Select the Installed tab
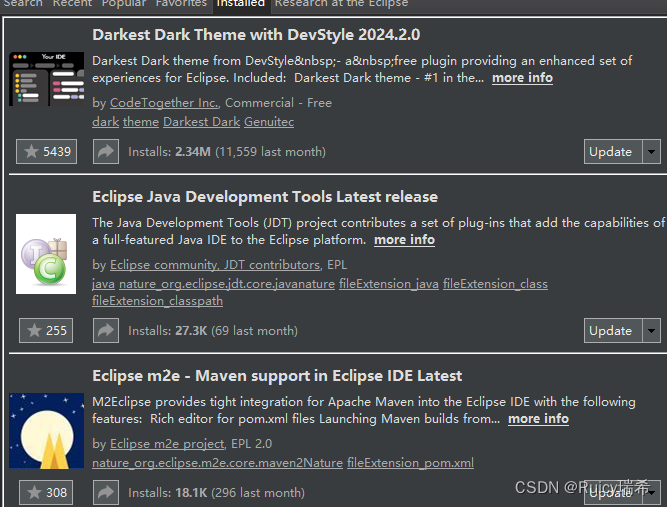Screen dimensions: 667x507 241,4
